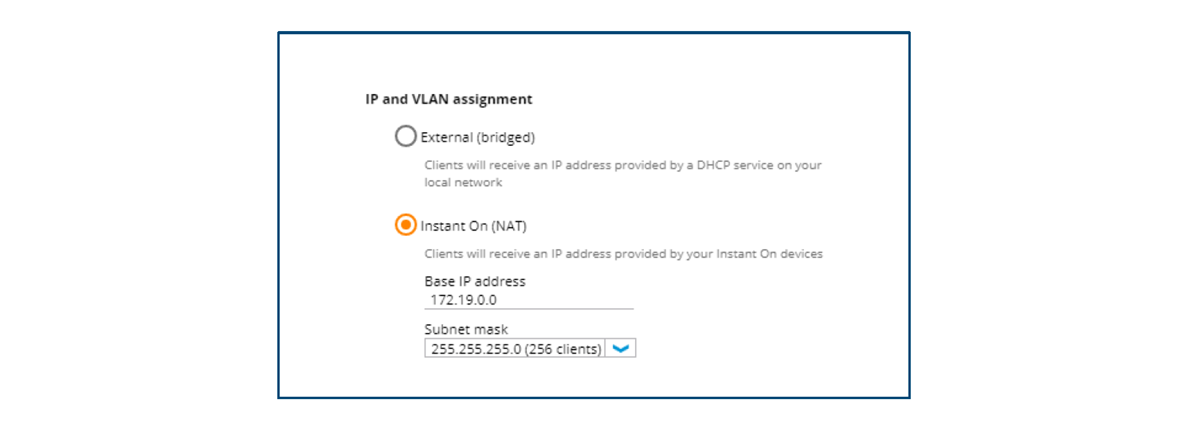Select the Instant On (NAT) radio button
1200x427 pixels.
(406, 225)
